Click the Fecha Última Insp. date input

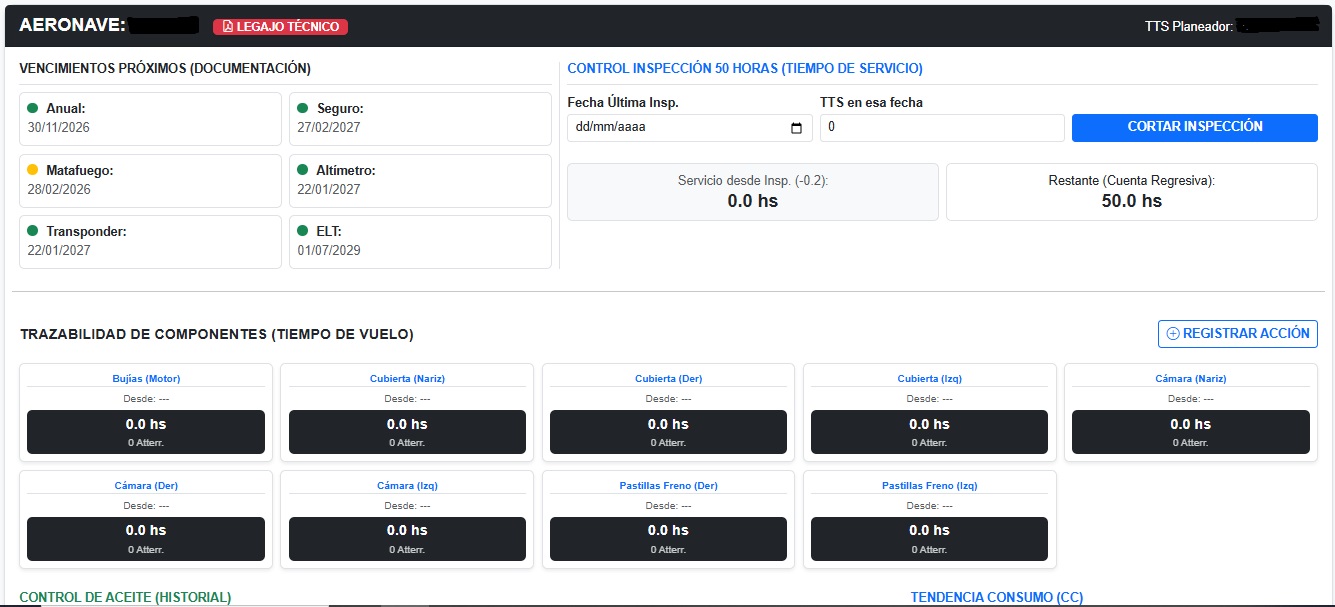point(677,128)
